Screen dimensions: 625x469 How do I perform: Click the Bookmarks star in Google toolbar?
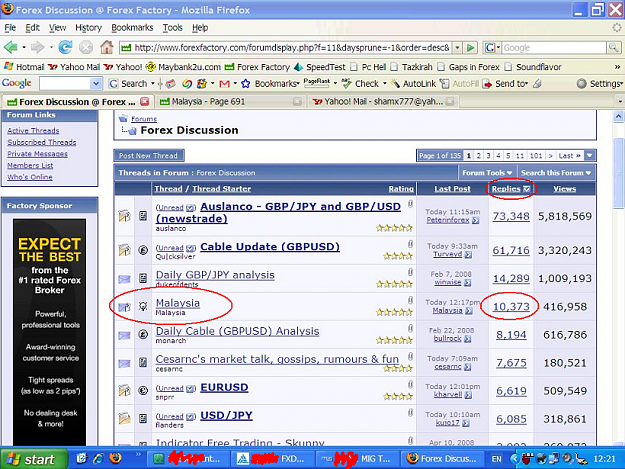coord(246,84)
